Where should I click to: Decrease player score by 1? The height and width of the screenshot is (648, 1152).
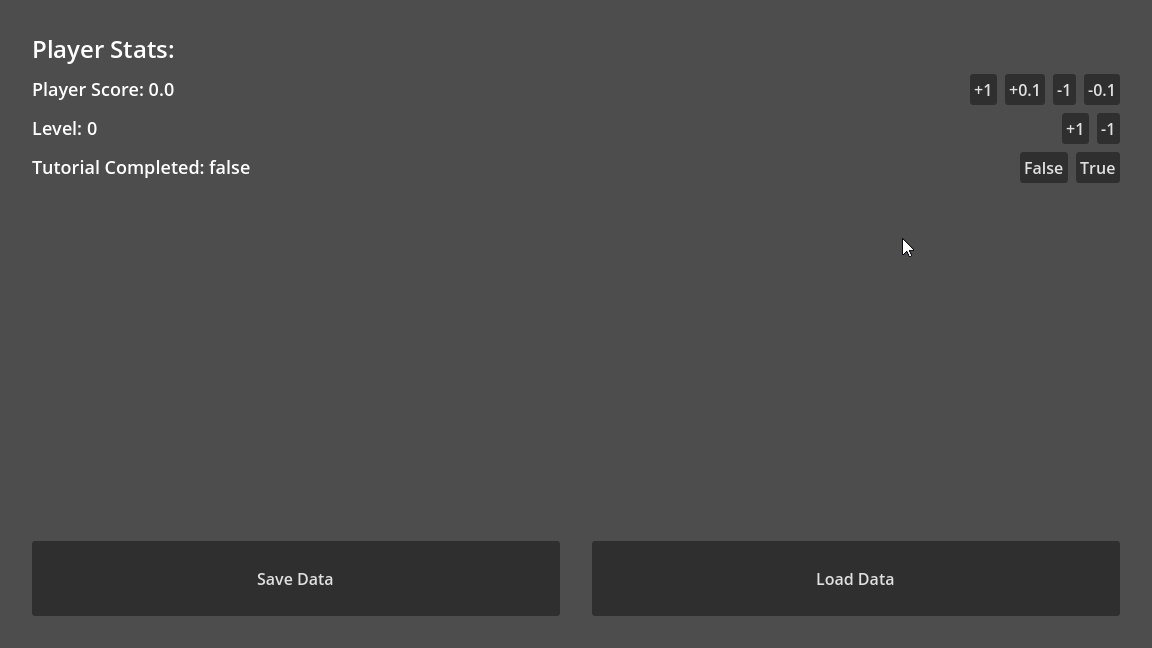[1064, 90]
